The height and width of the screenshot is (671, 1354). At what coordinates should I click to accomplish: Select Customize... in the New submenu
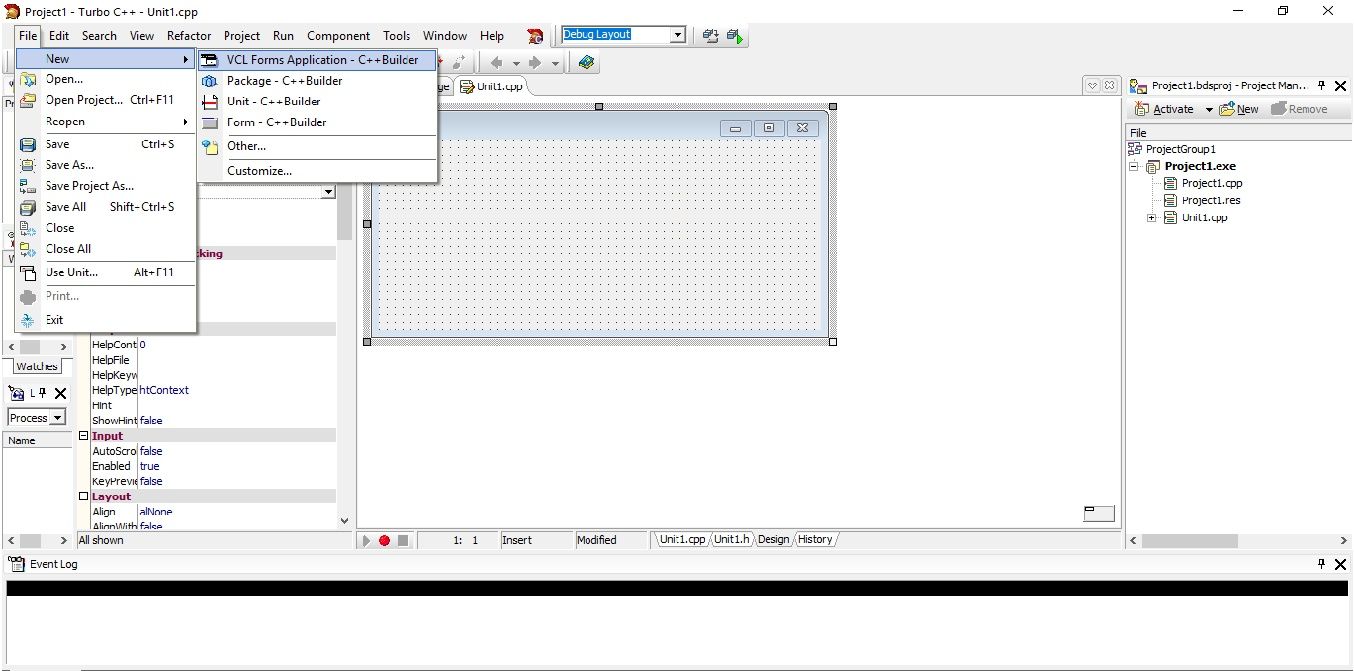pos(317,171)
